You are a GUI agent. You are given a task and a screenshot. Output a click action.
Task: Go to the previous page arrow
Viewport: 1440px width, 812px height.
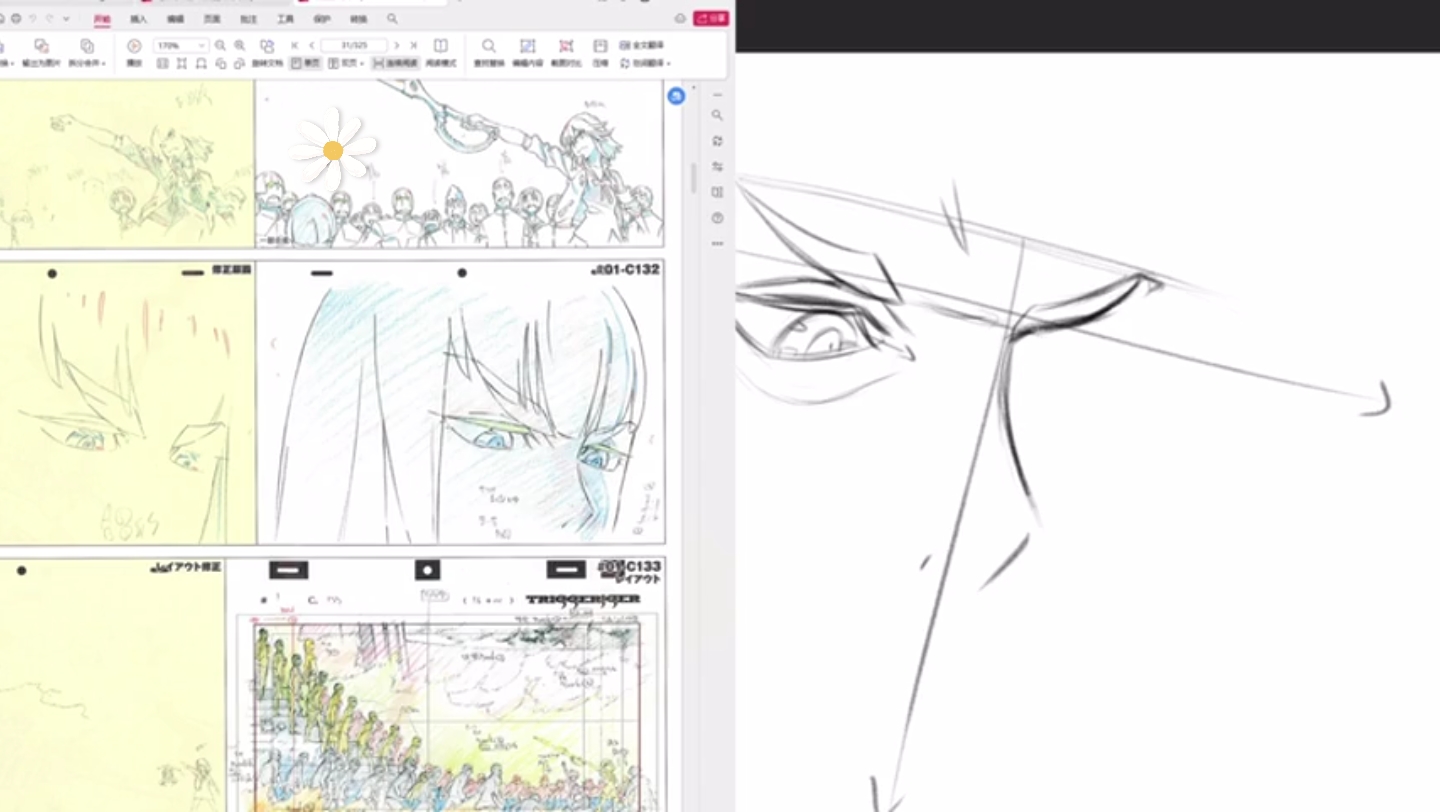click(311, 46)
